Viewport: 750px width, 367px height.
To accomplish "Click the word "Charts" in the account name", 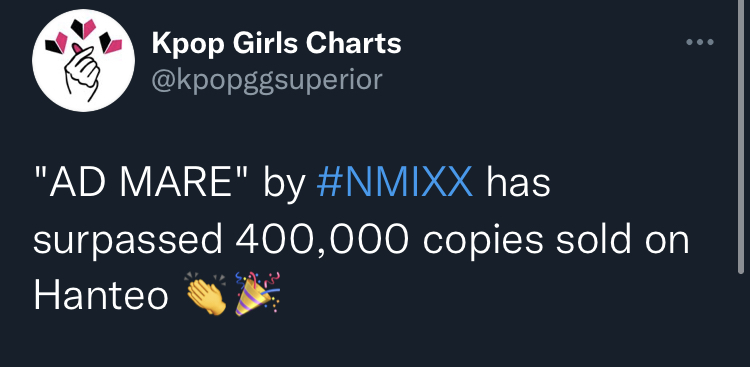I will [353, 44].
